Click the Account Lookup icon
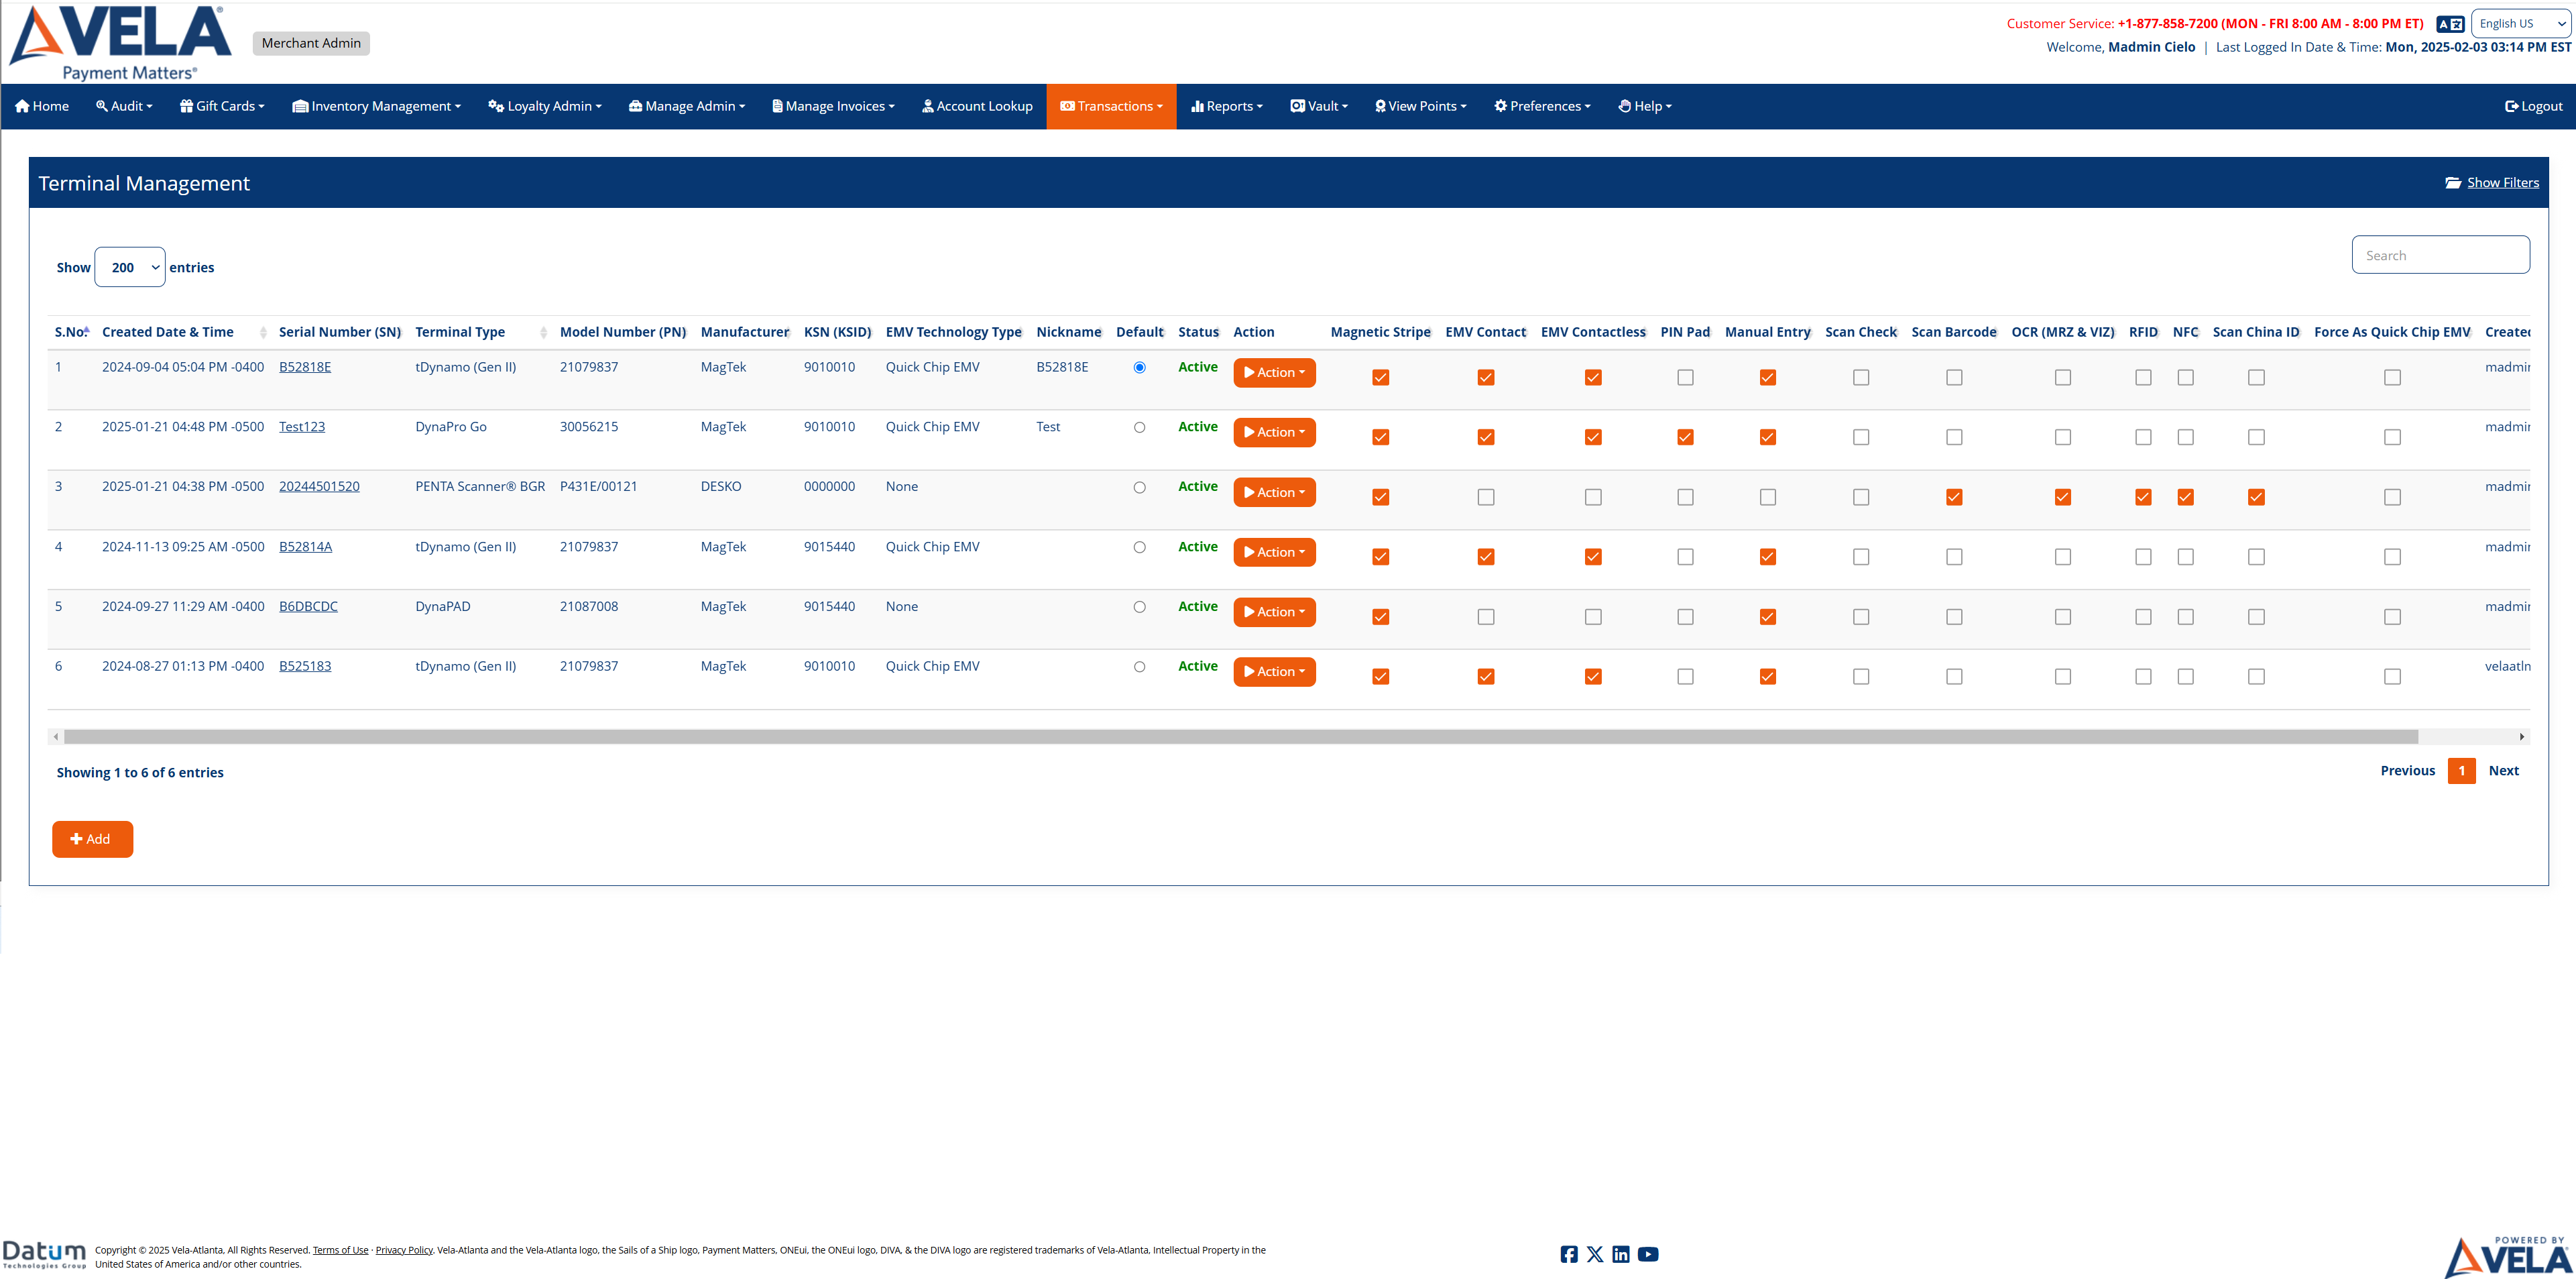The image size is (2576, 1279). tap(928, 106)
